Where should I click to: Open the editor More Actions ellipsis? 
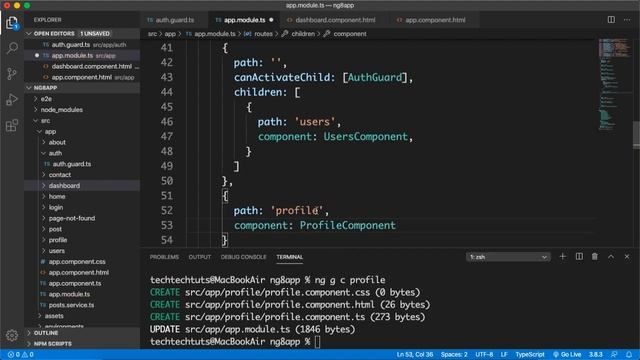click(x=627, y=20)
